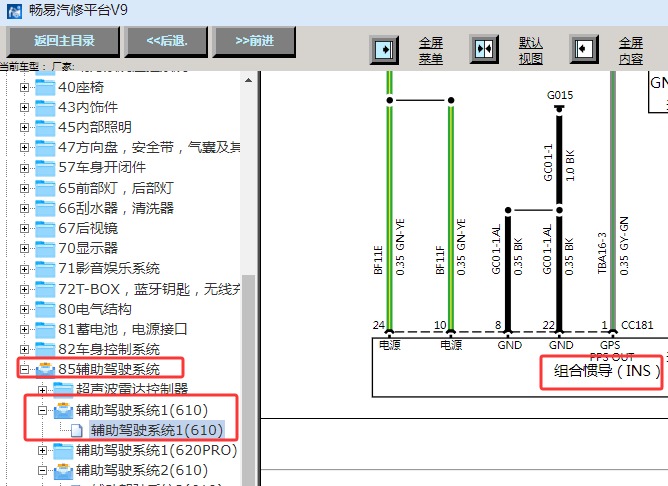Expand the 71影音娱乐系统 tree node
The width and height of the screenshot is (668, 486).
[x=24, y=269]
